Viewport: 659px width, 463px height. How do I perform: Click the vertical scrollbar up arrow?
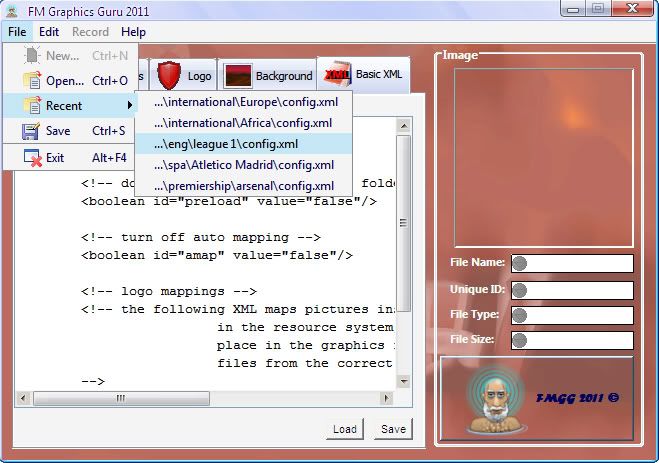coord(404,126)
